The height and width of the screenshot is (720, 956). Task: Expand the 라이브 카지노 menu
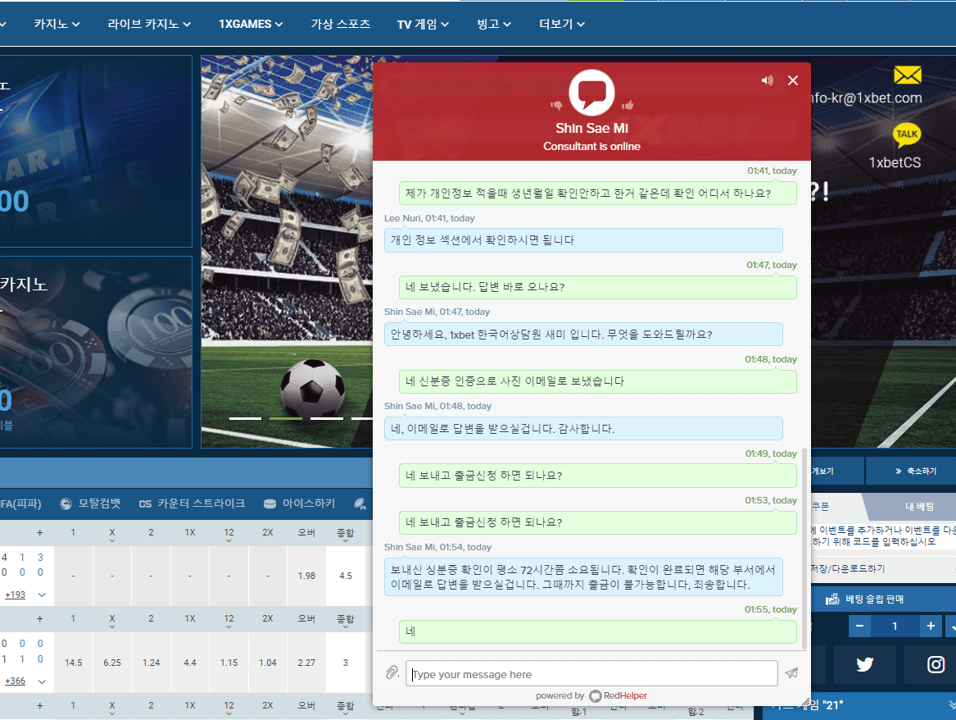149,24
